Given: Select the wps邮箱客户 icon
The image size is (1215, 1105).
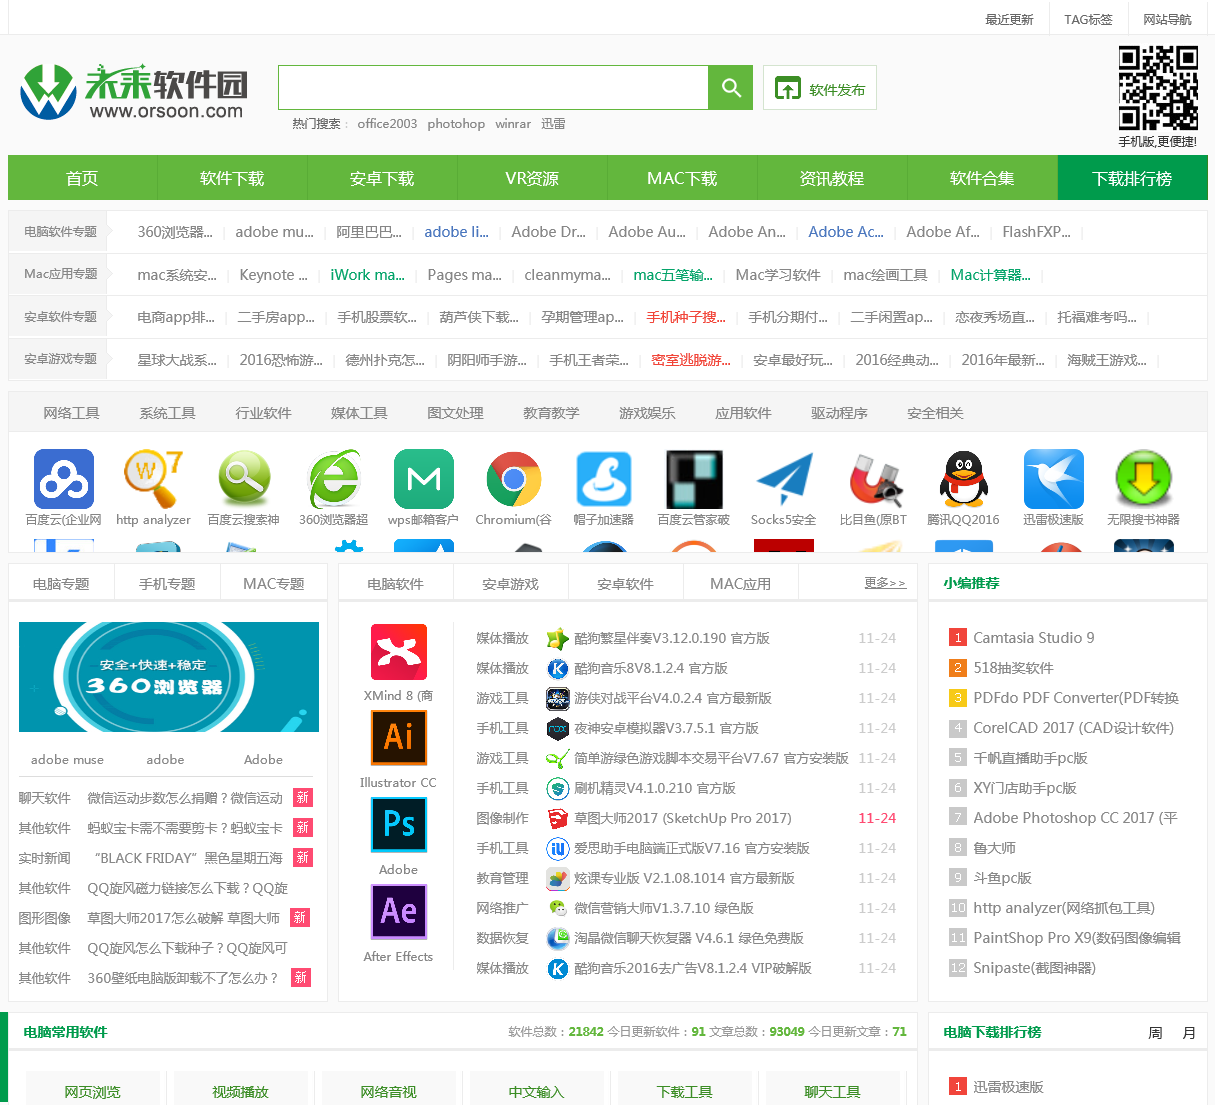Looking at the screenshot, I should point(424,479).
